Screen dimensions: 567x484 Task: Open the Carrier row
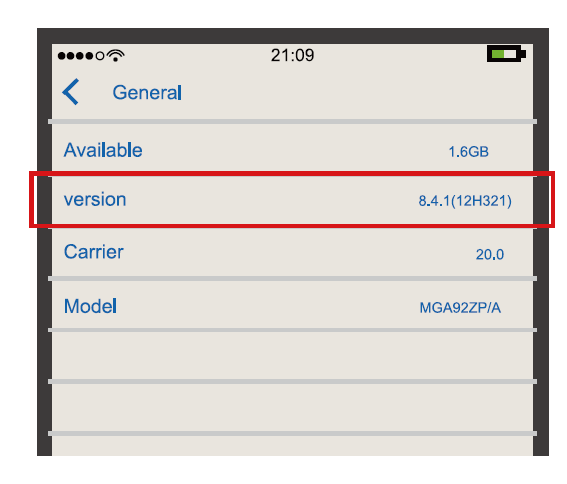click(x=292, y=252)
